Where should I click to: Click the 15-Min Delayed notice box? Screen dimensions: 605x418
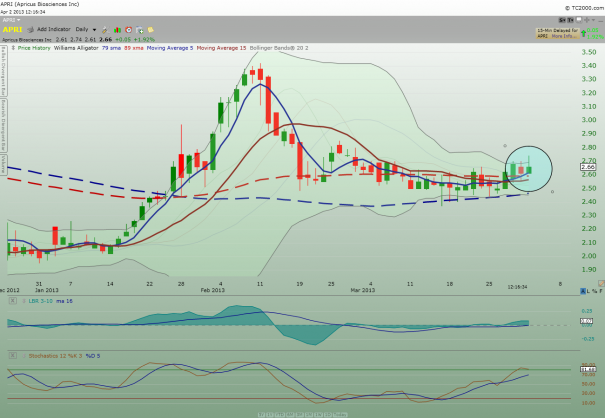pos(558,33)
